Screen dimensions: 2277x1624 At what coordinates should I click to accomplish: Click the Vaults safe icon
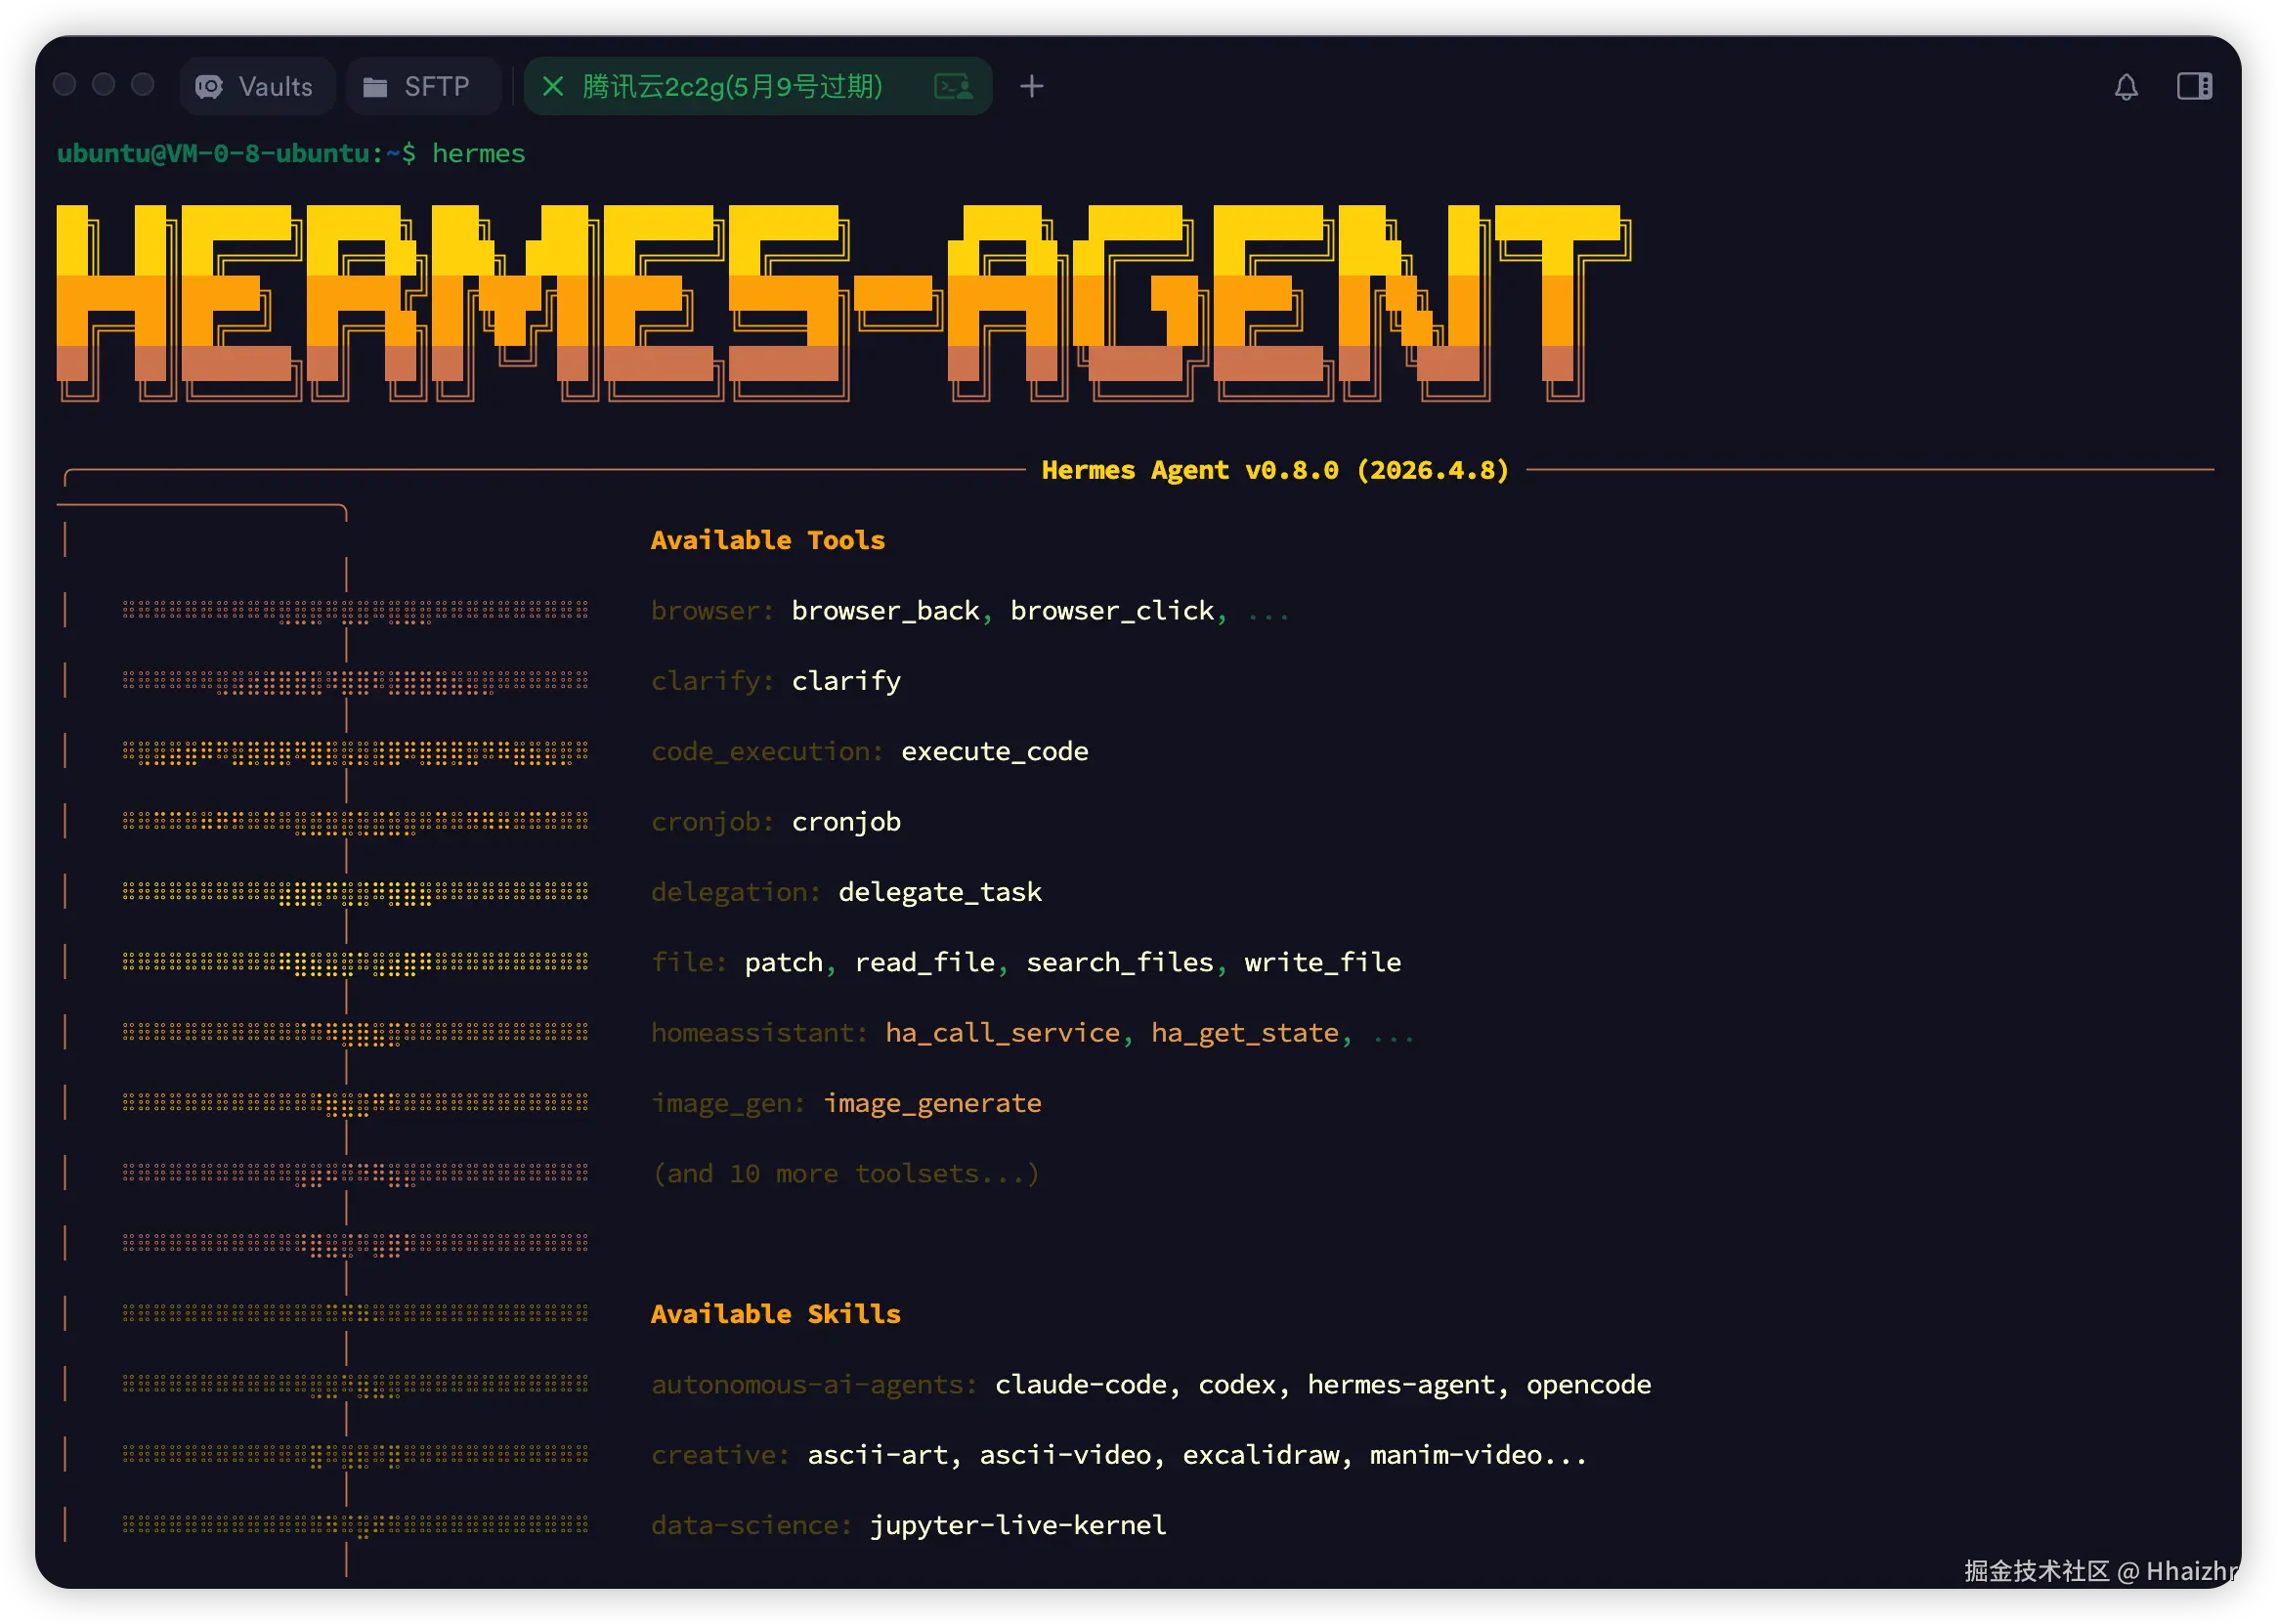coord(209,87)
